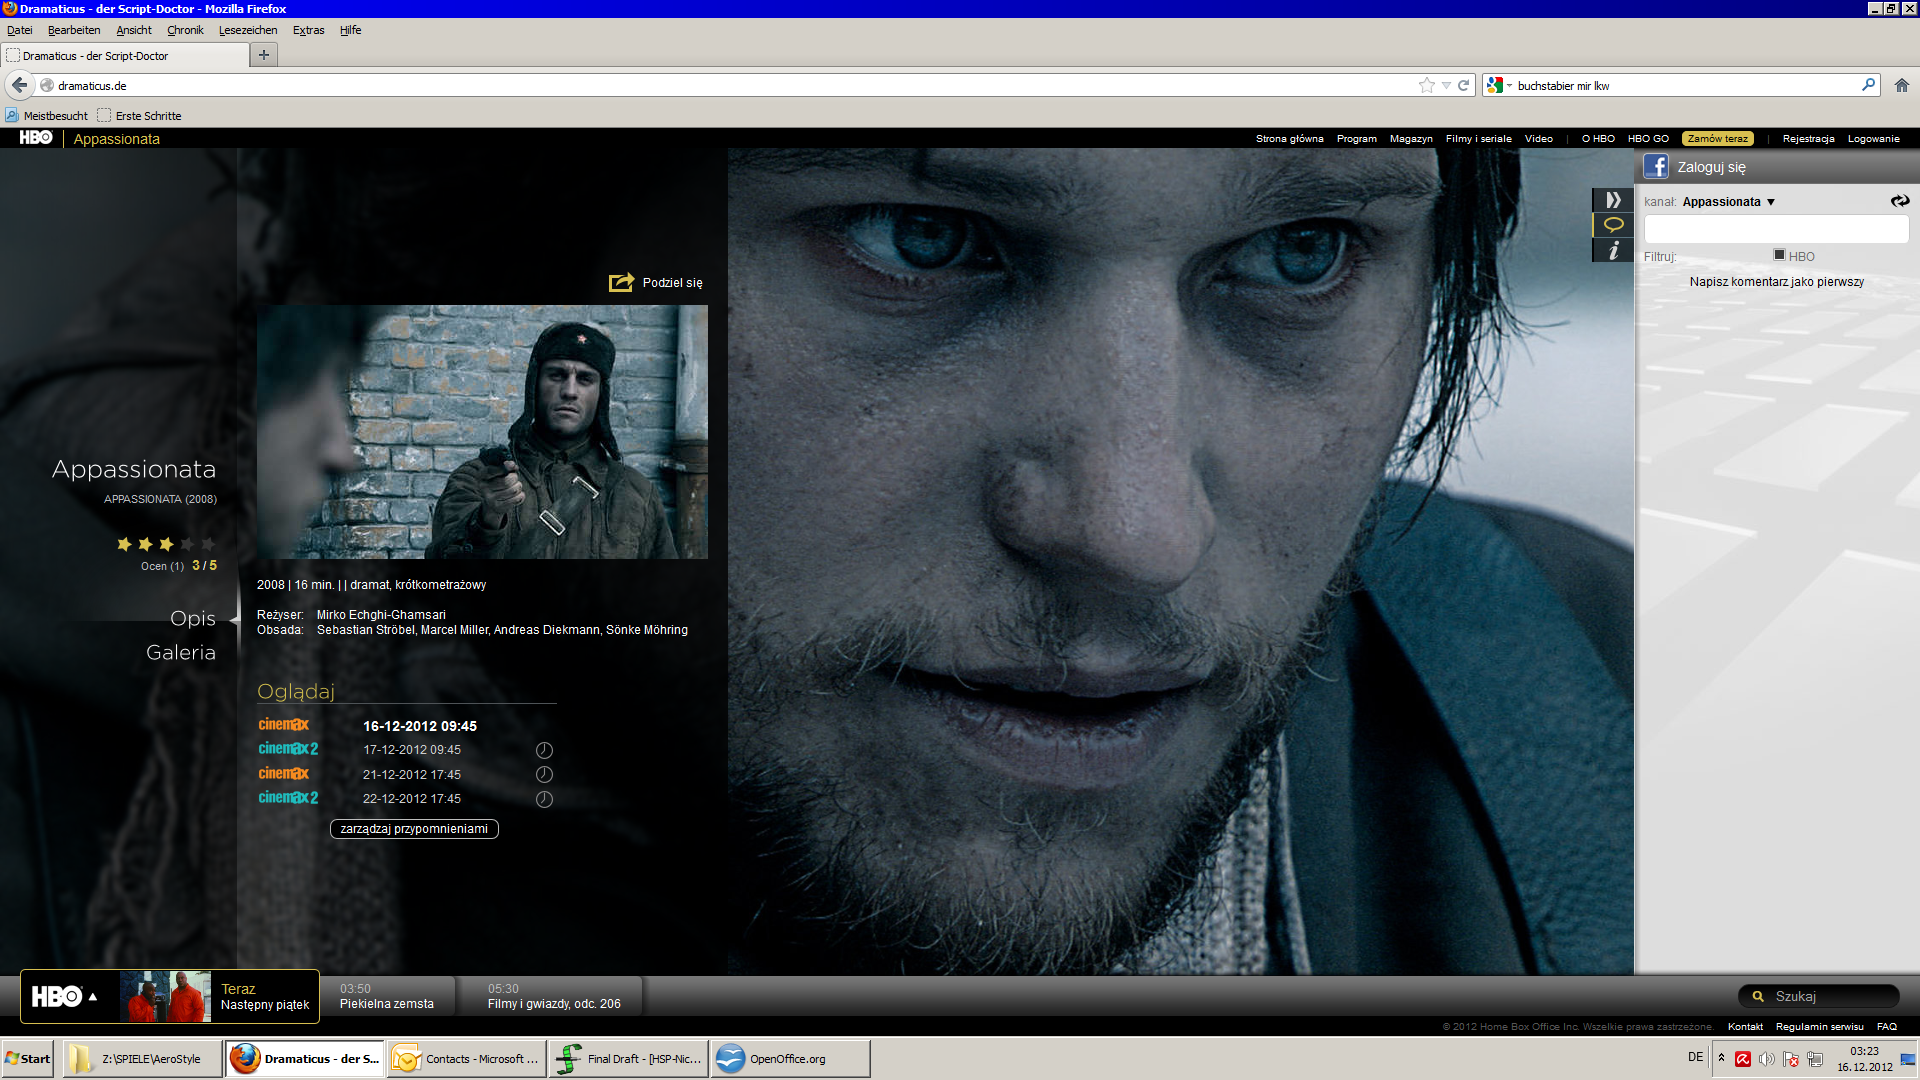The height and width of the screenshot is (1080, 1920).
Task: Toggle the HBO filter checkbox
Action: 1779,256
